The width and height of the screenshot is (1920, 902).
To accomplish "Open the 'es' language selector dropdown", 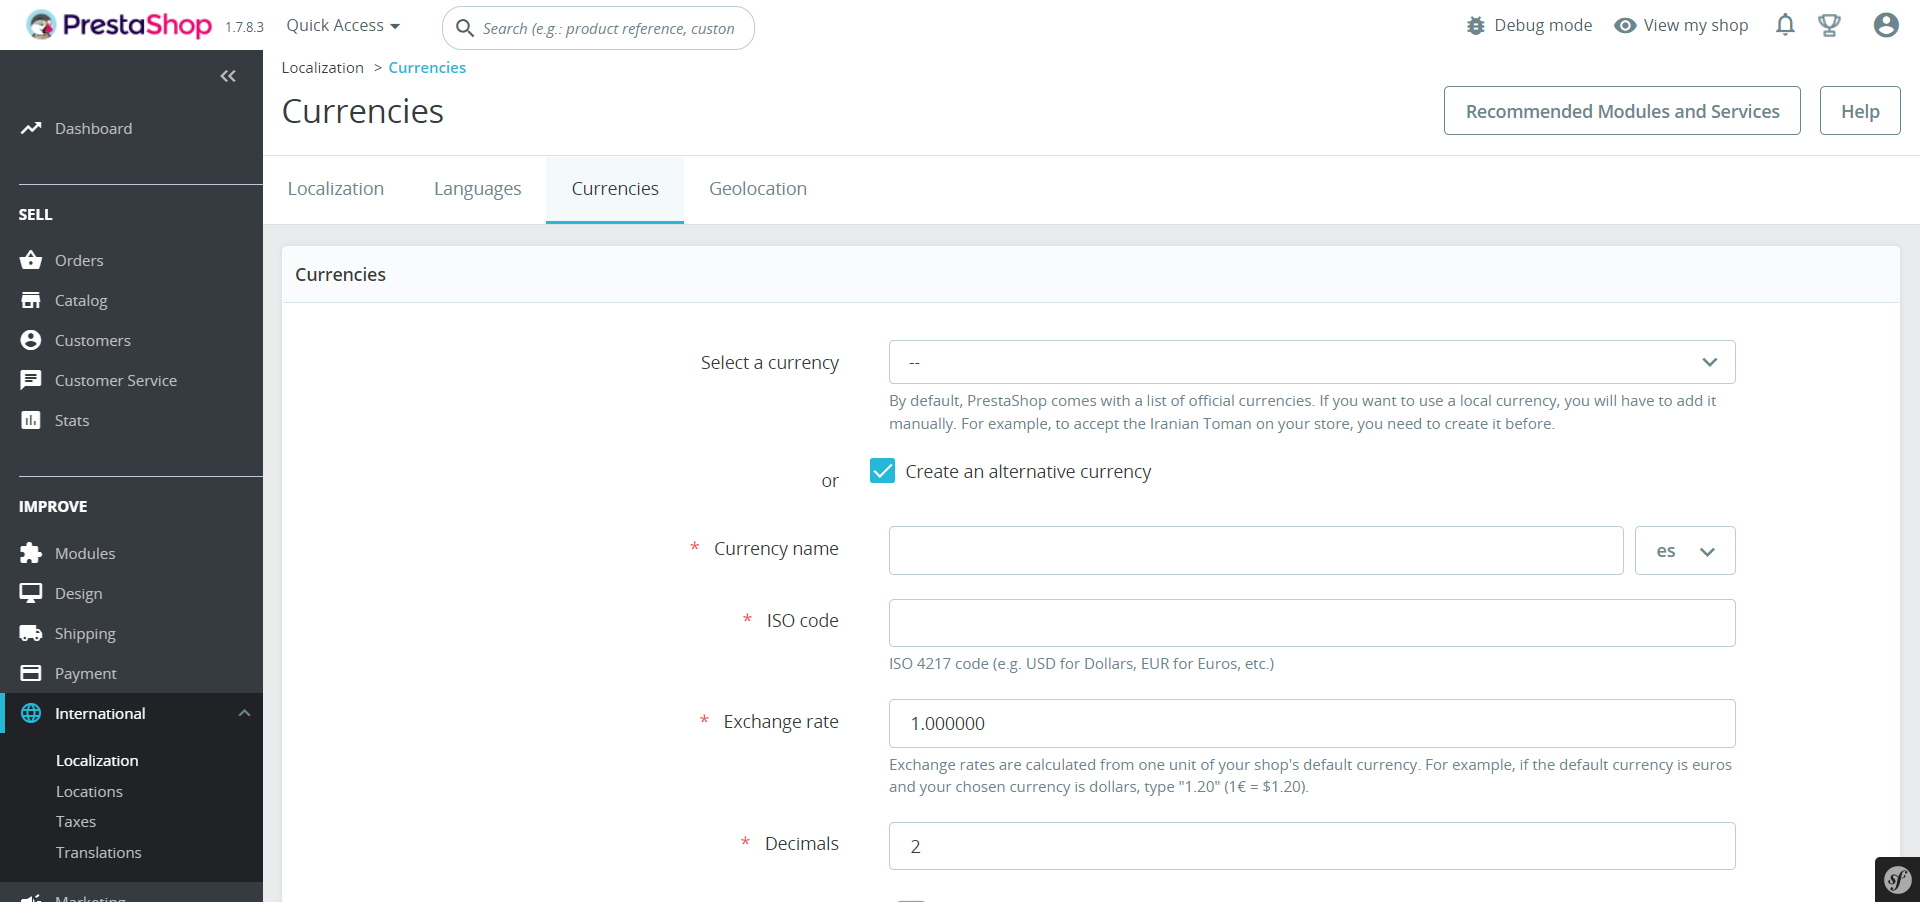I will [1684, 551].
